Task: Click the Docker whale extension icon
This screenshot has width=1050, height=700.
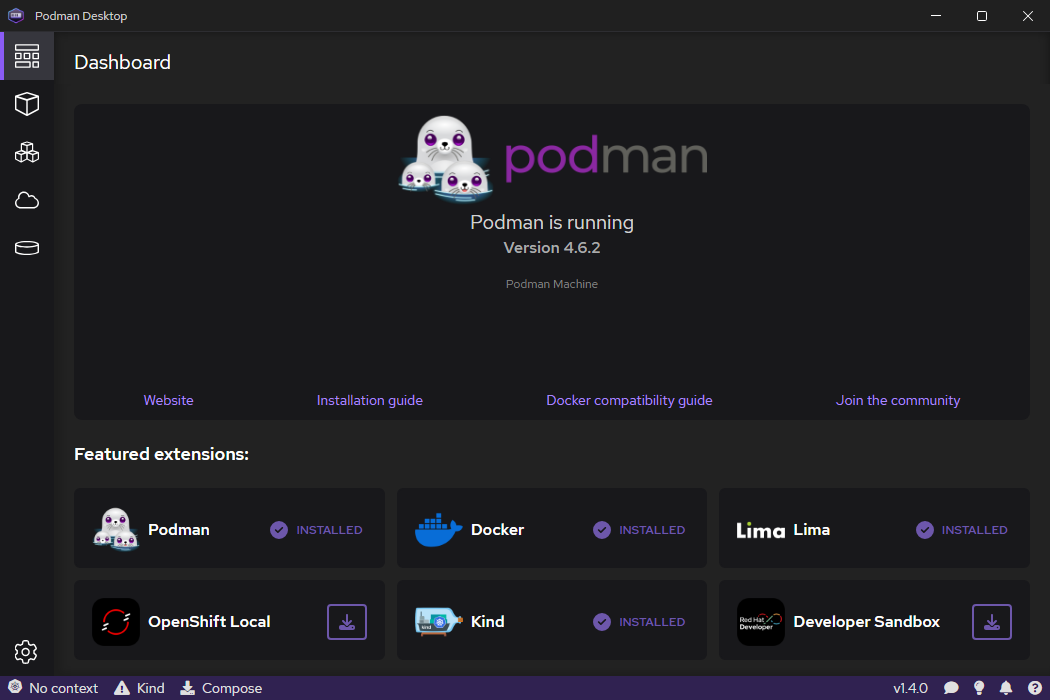Action: 439,530
